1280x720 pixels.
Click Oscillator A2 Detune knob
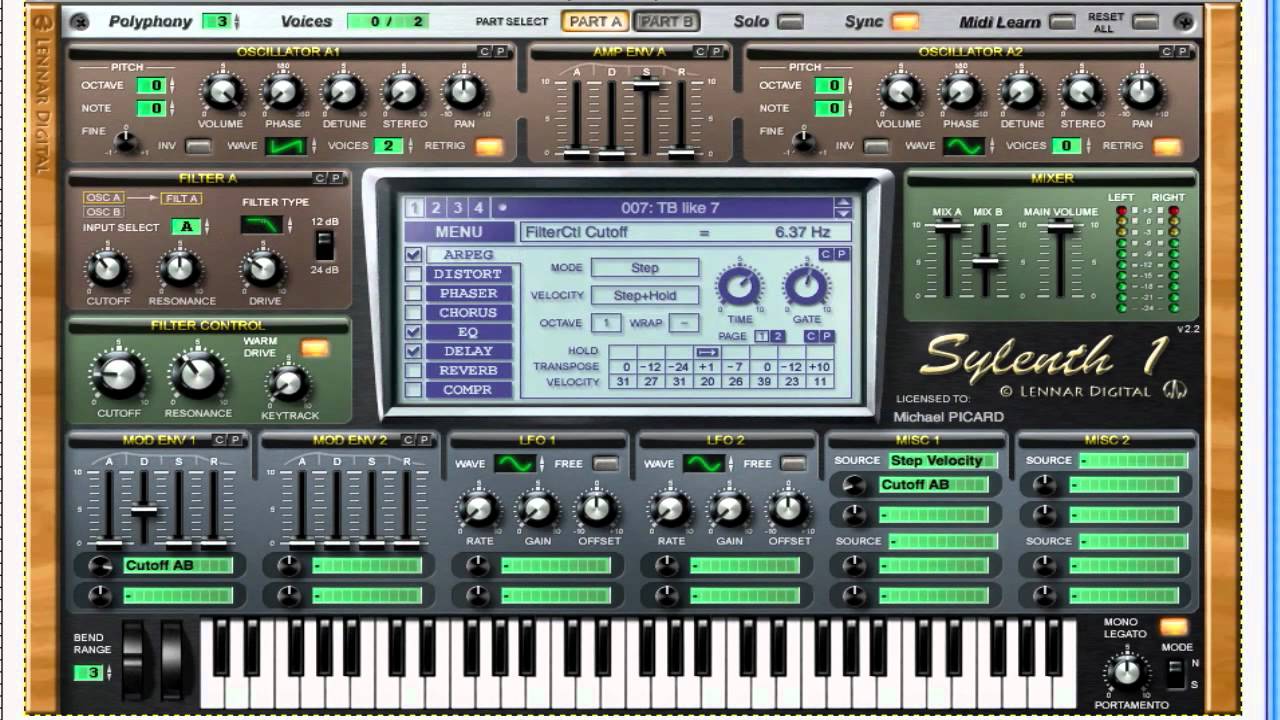tap(1021, 93)
